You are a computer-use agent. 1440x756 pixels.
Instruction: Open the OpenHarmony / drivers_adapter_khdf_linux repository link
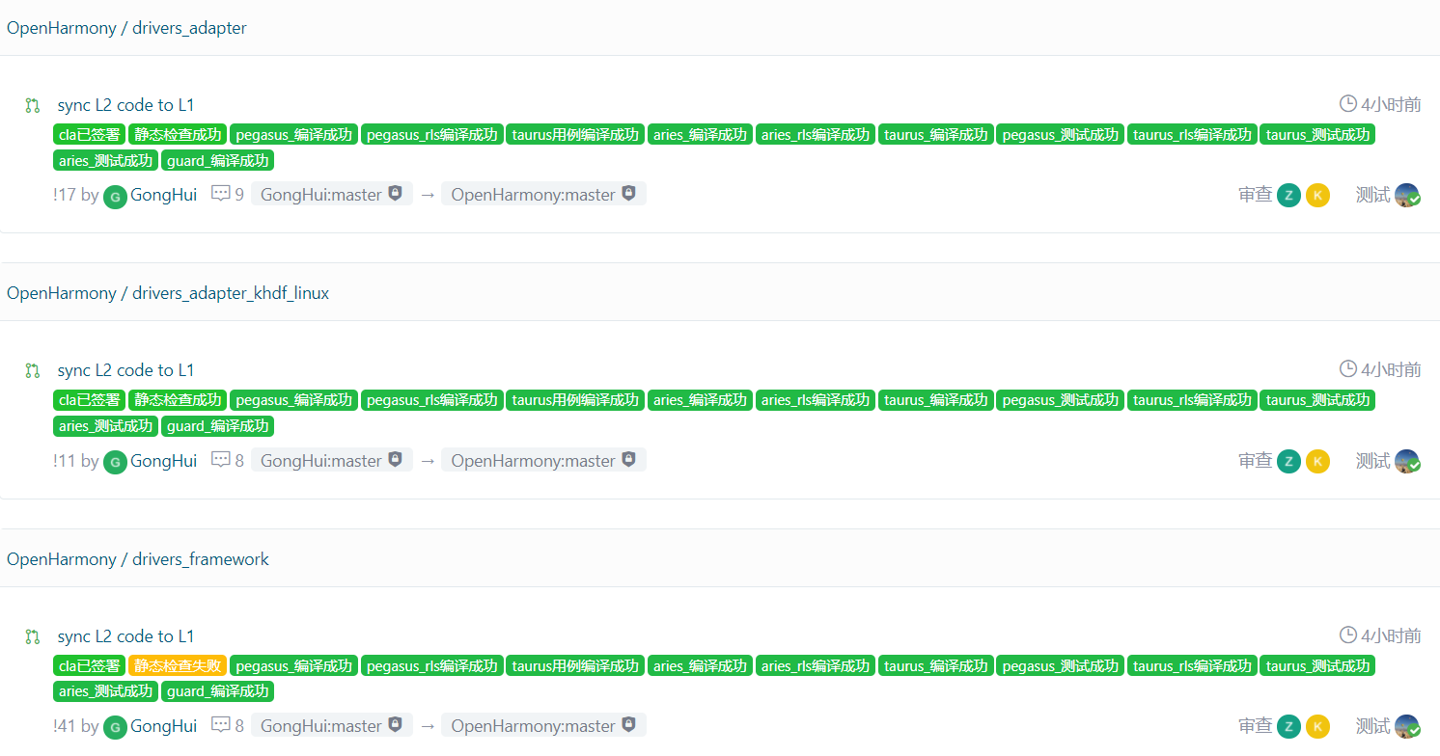168,293
